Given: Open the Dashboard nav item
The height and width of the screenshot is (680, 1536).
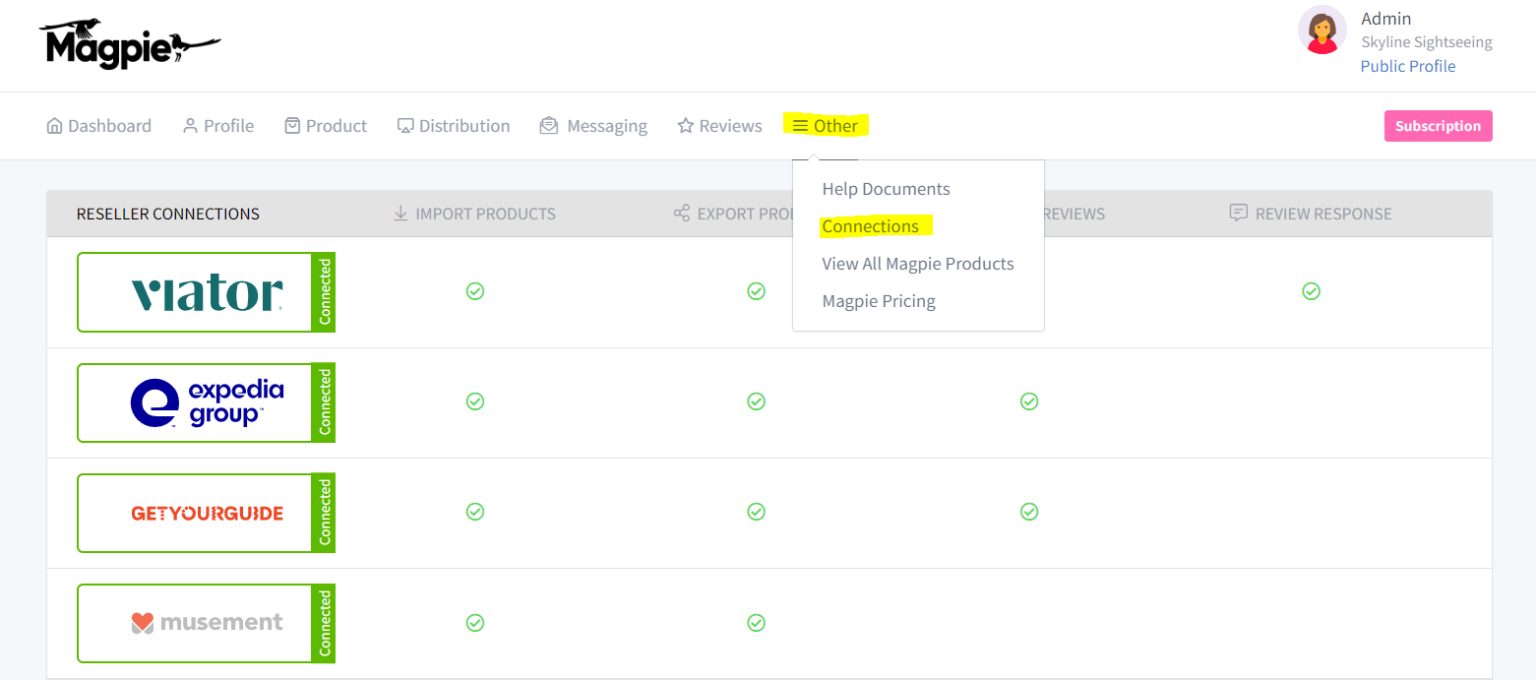Looking at the screenshot, I should (x=99, y=126).
